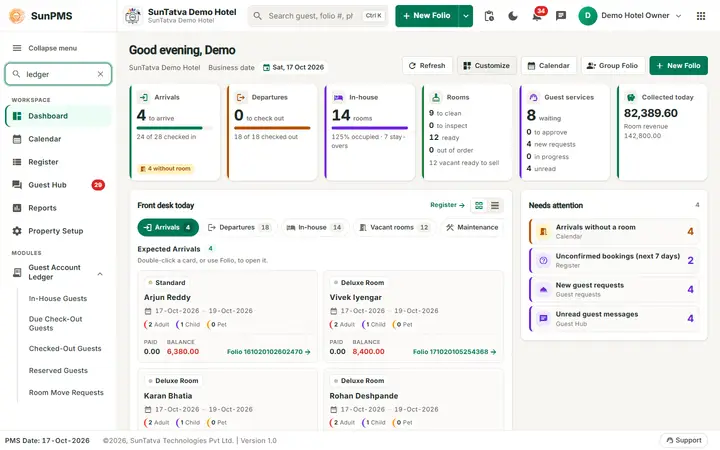This screenshot has height=450, width=720.
Task: Open Calendar in the sidebar
Action: click(x=58, y=139)
